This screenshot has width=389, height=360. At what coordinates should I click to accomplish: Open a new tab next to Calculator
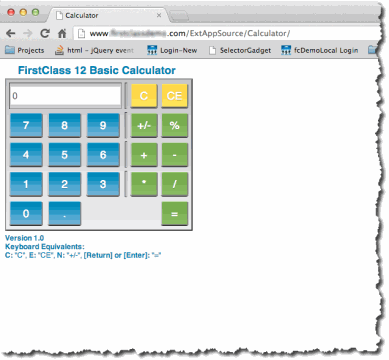click(x=178, y=15)
